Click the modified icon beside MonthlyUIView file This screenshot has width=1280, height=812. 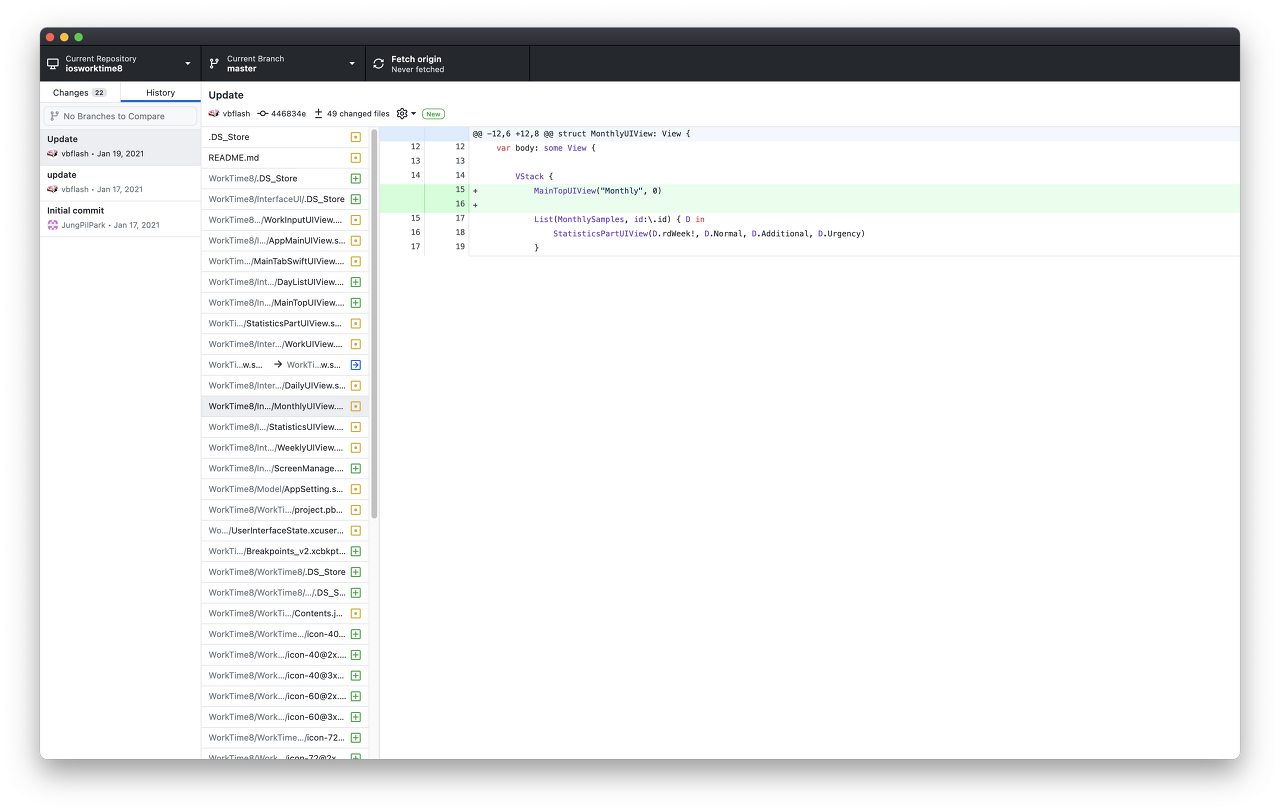point(356,406)
